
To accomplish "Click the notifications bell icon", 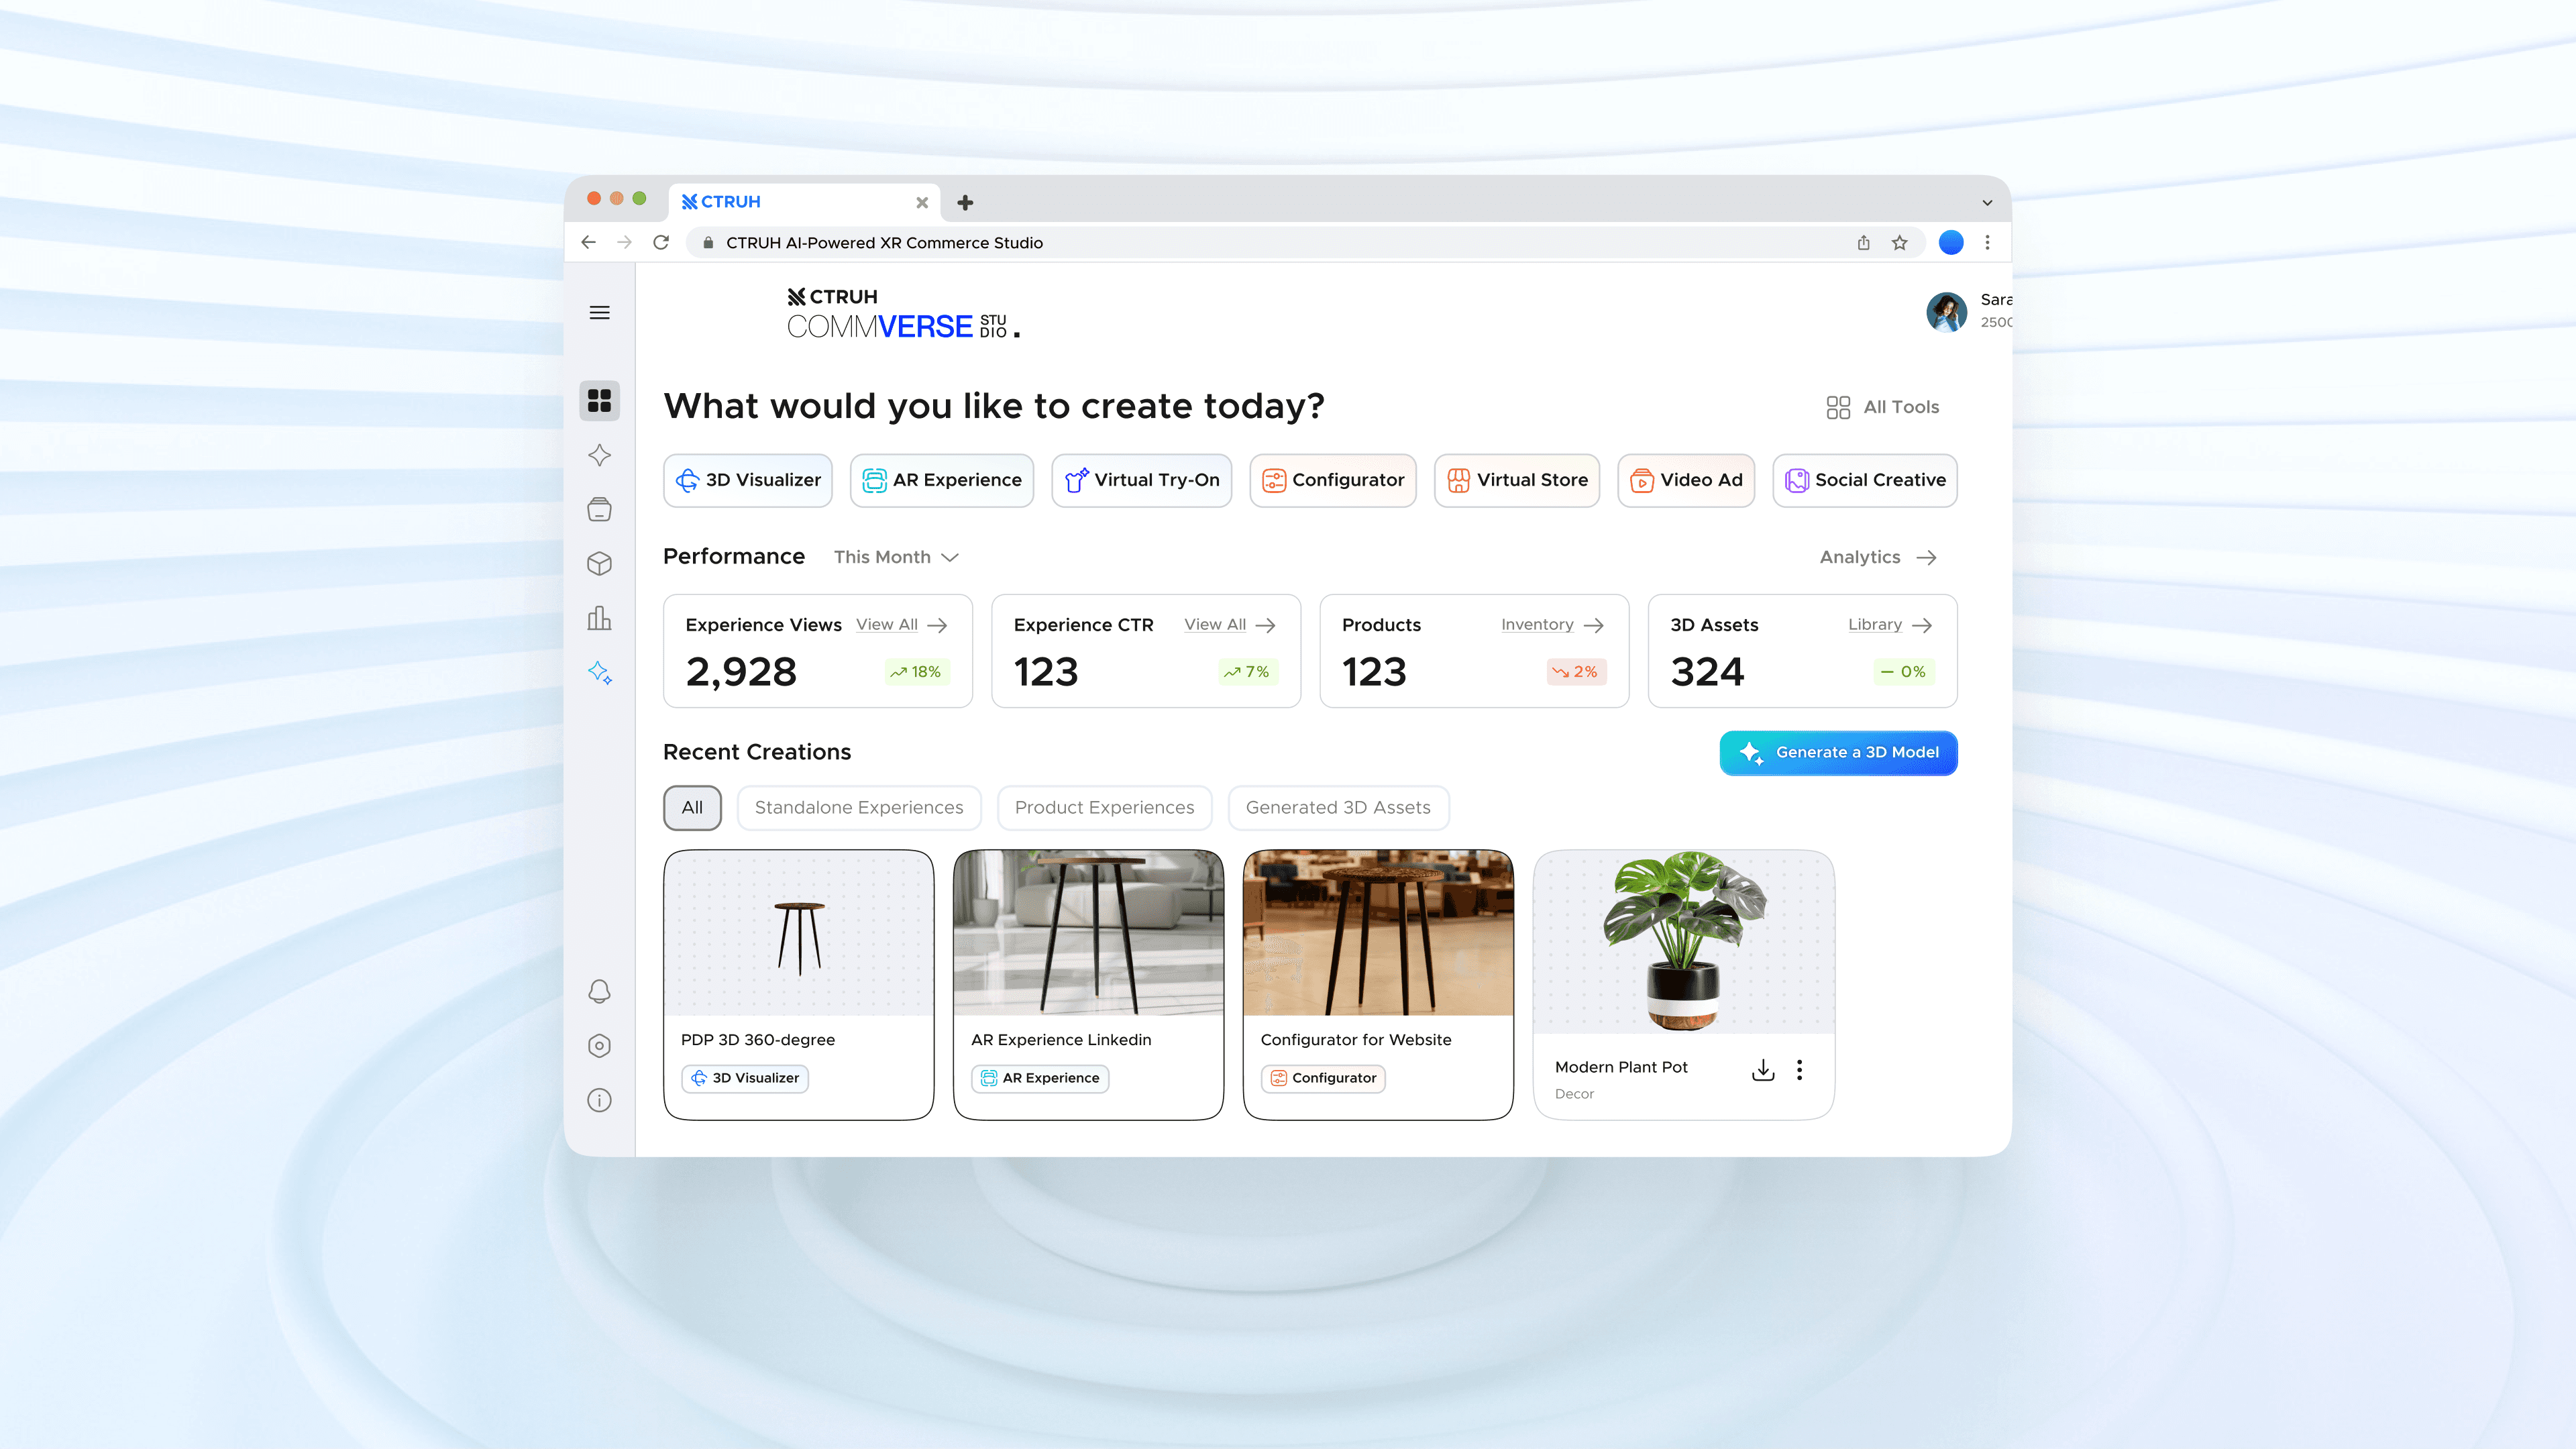I will tap(599, 991).
